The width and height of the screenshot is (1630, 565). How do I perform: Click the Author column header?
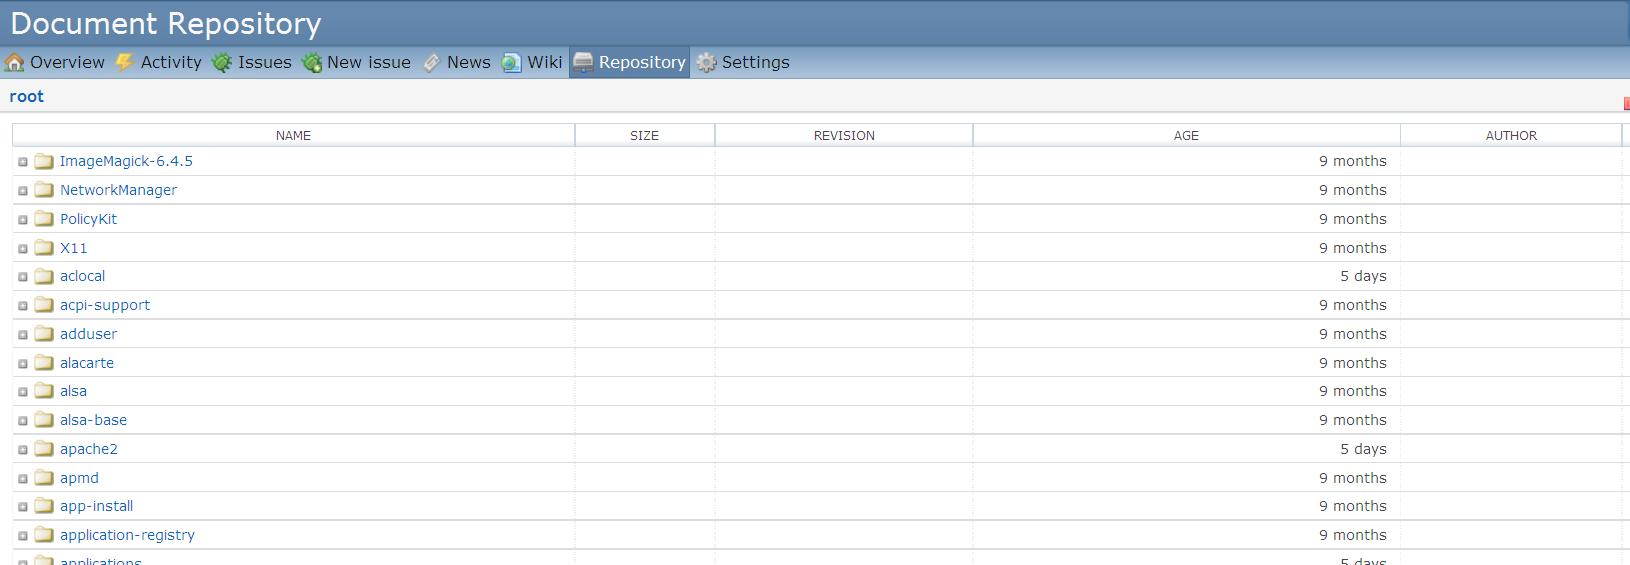(x=1511, y=135)
